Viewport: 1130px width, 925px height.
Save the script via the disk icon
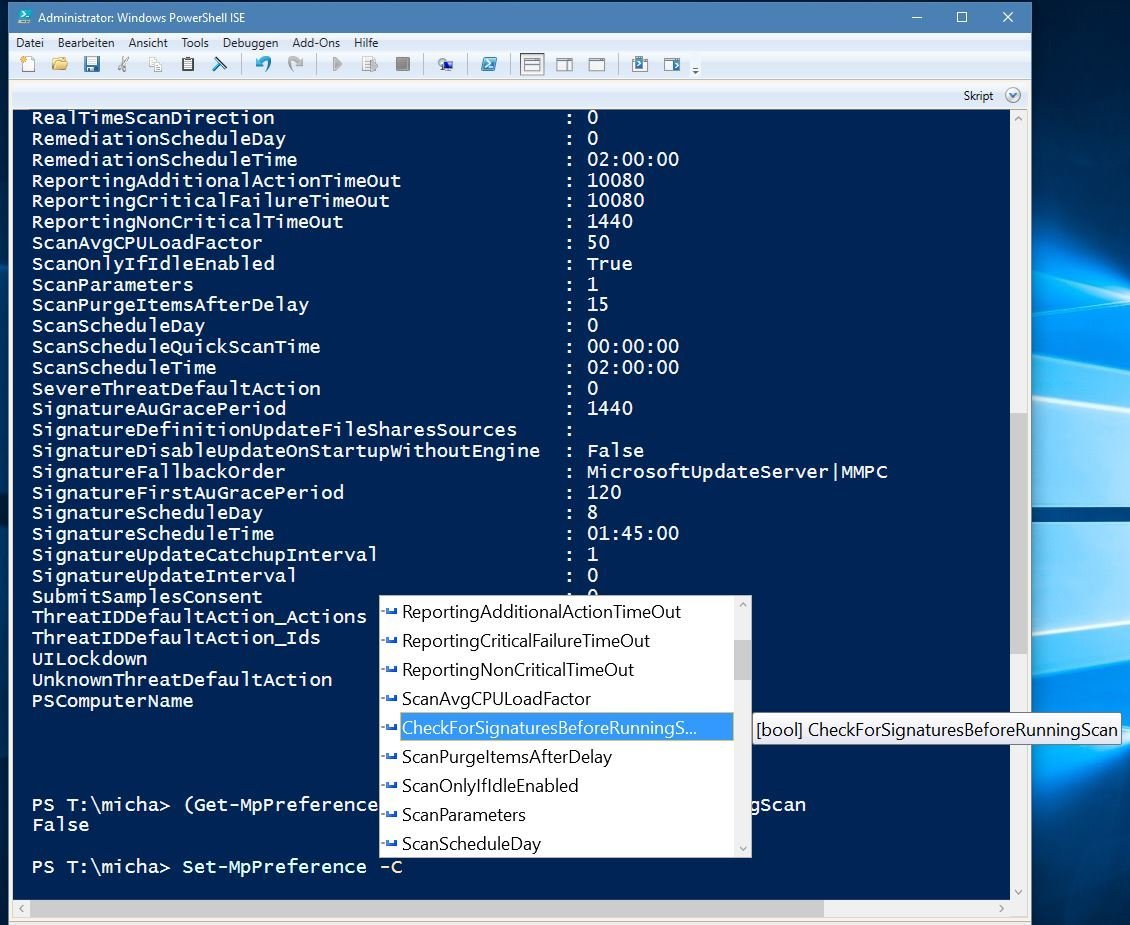(x=92, y=64)
